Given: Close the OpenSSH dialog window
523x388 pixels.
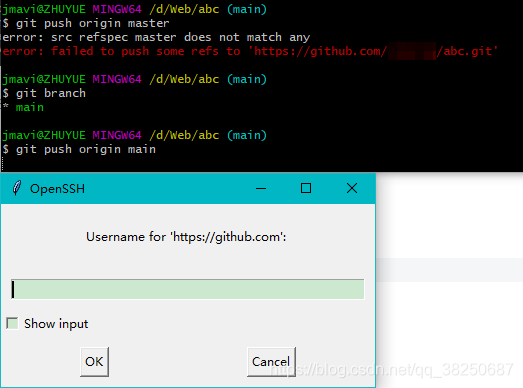Looking at the screenshot, I should tap(352, 188).
